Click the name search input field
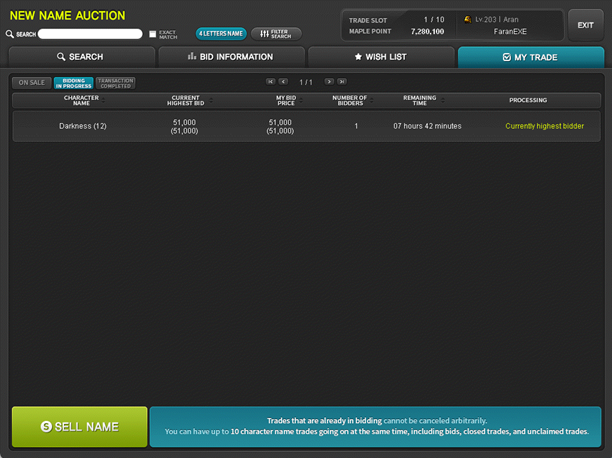This screenshot has height=458, width=612. coord(90,34)
